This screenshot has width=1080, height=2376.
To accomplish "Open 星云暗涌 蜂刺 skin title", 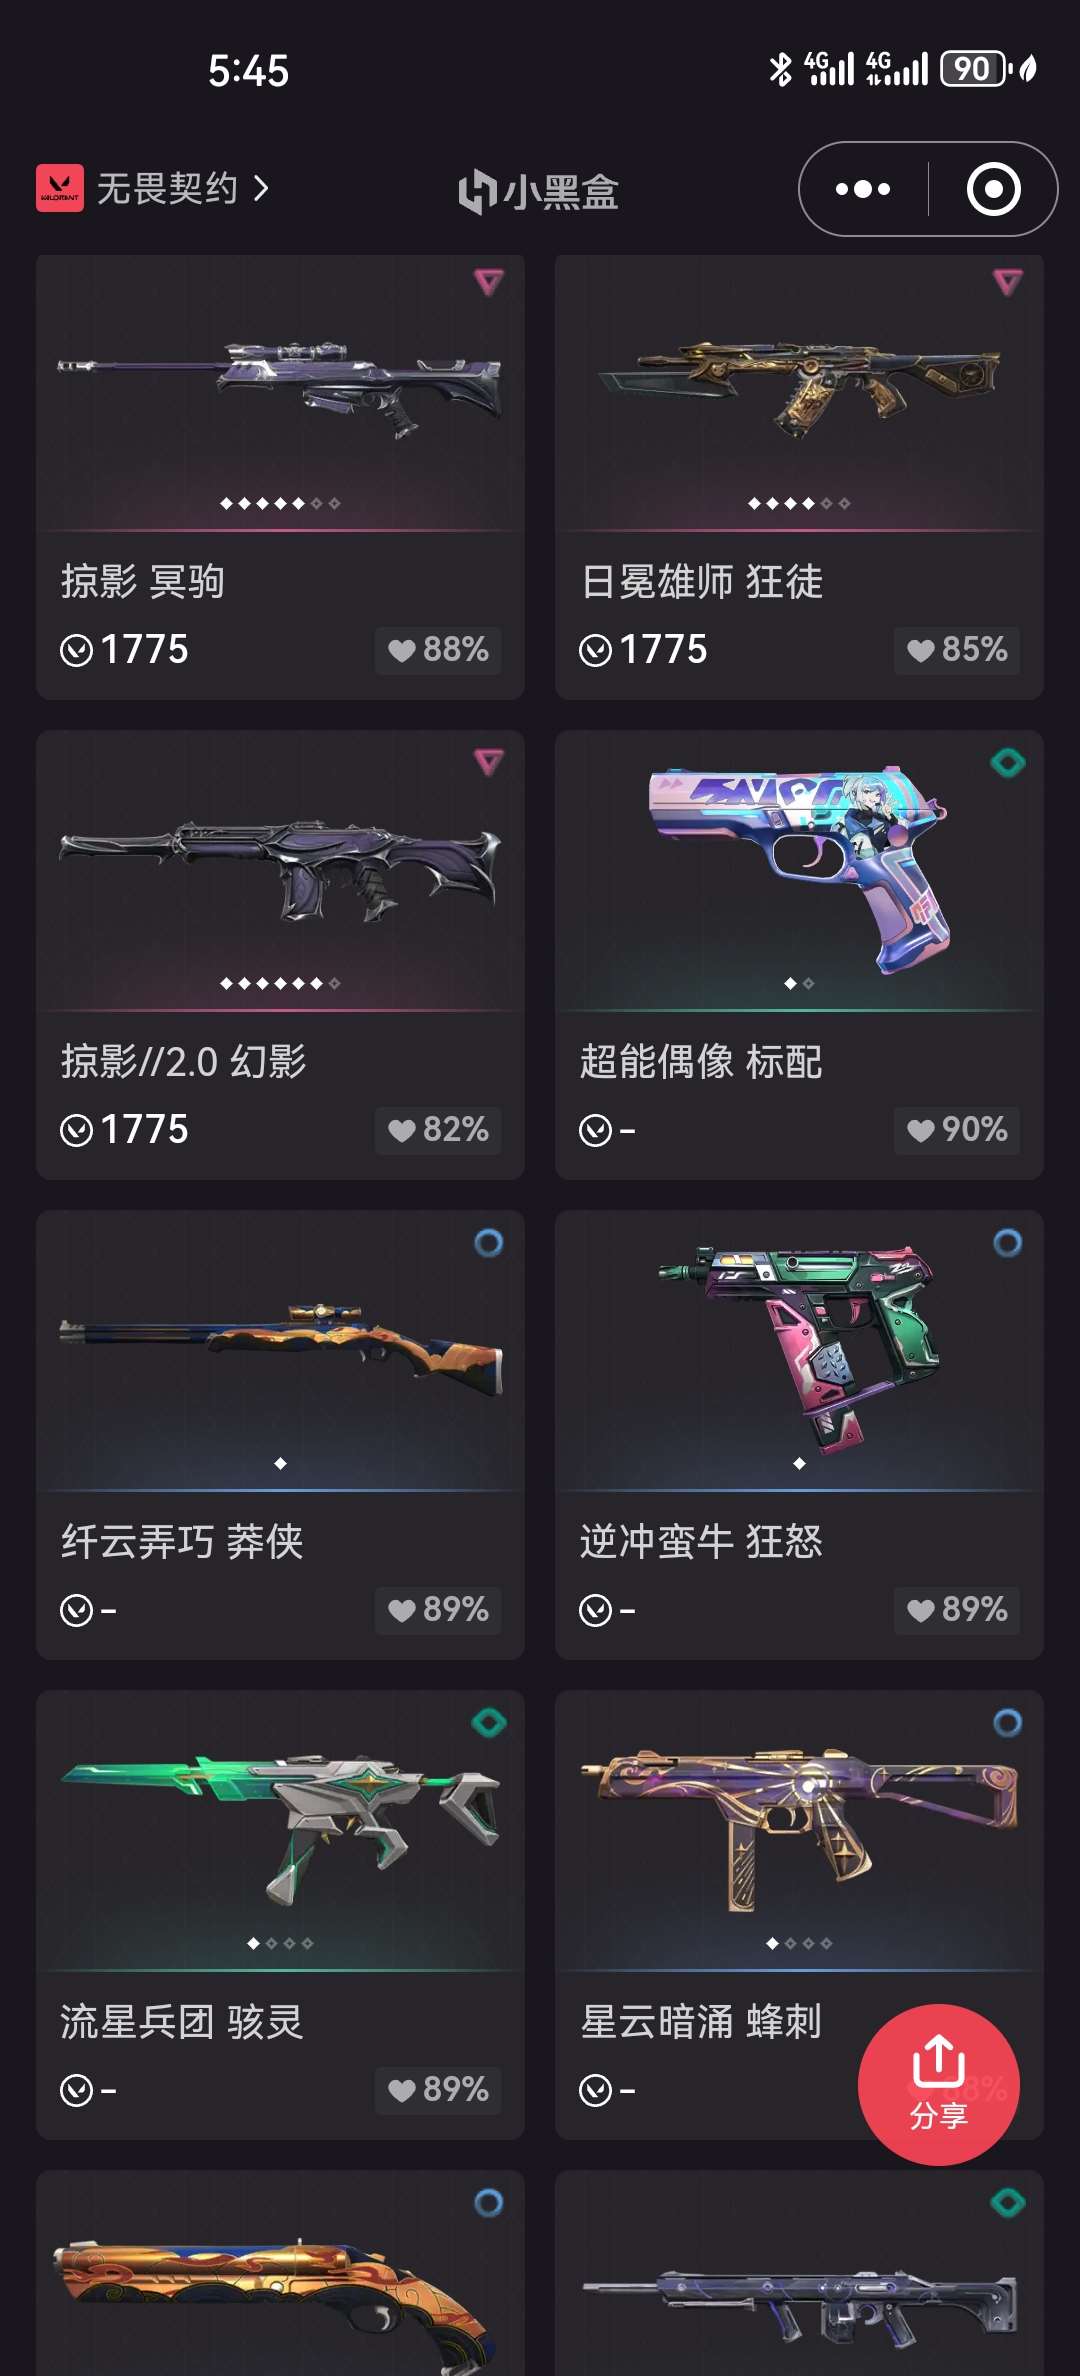I will click(701, 2022).
